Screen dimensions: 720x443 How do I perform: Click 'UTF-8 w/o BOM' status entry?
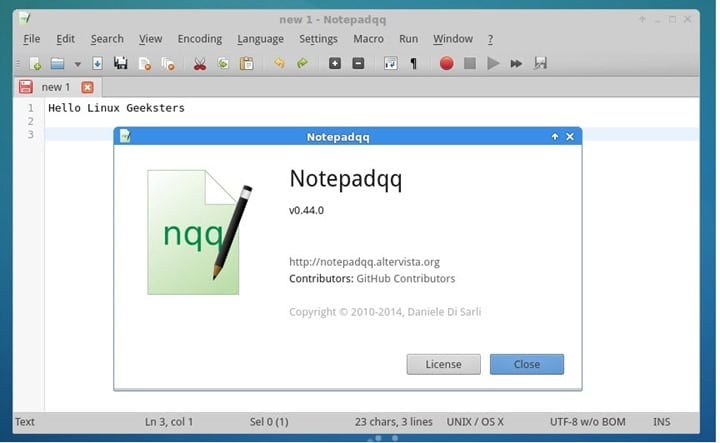point(588,422)
